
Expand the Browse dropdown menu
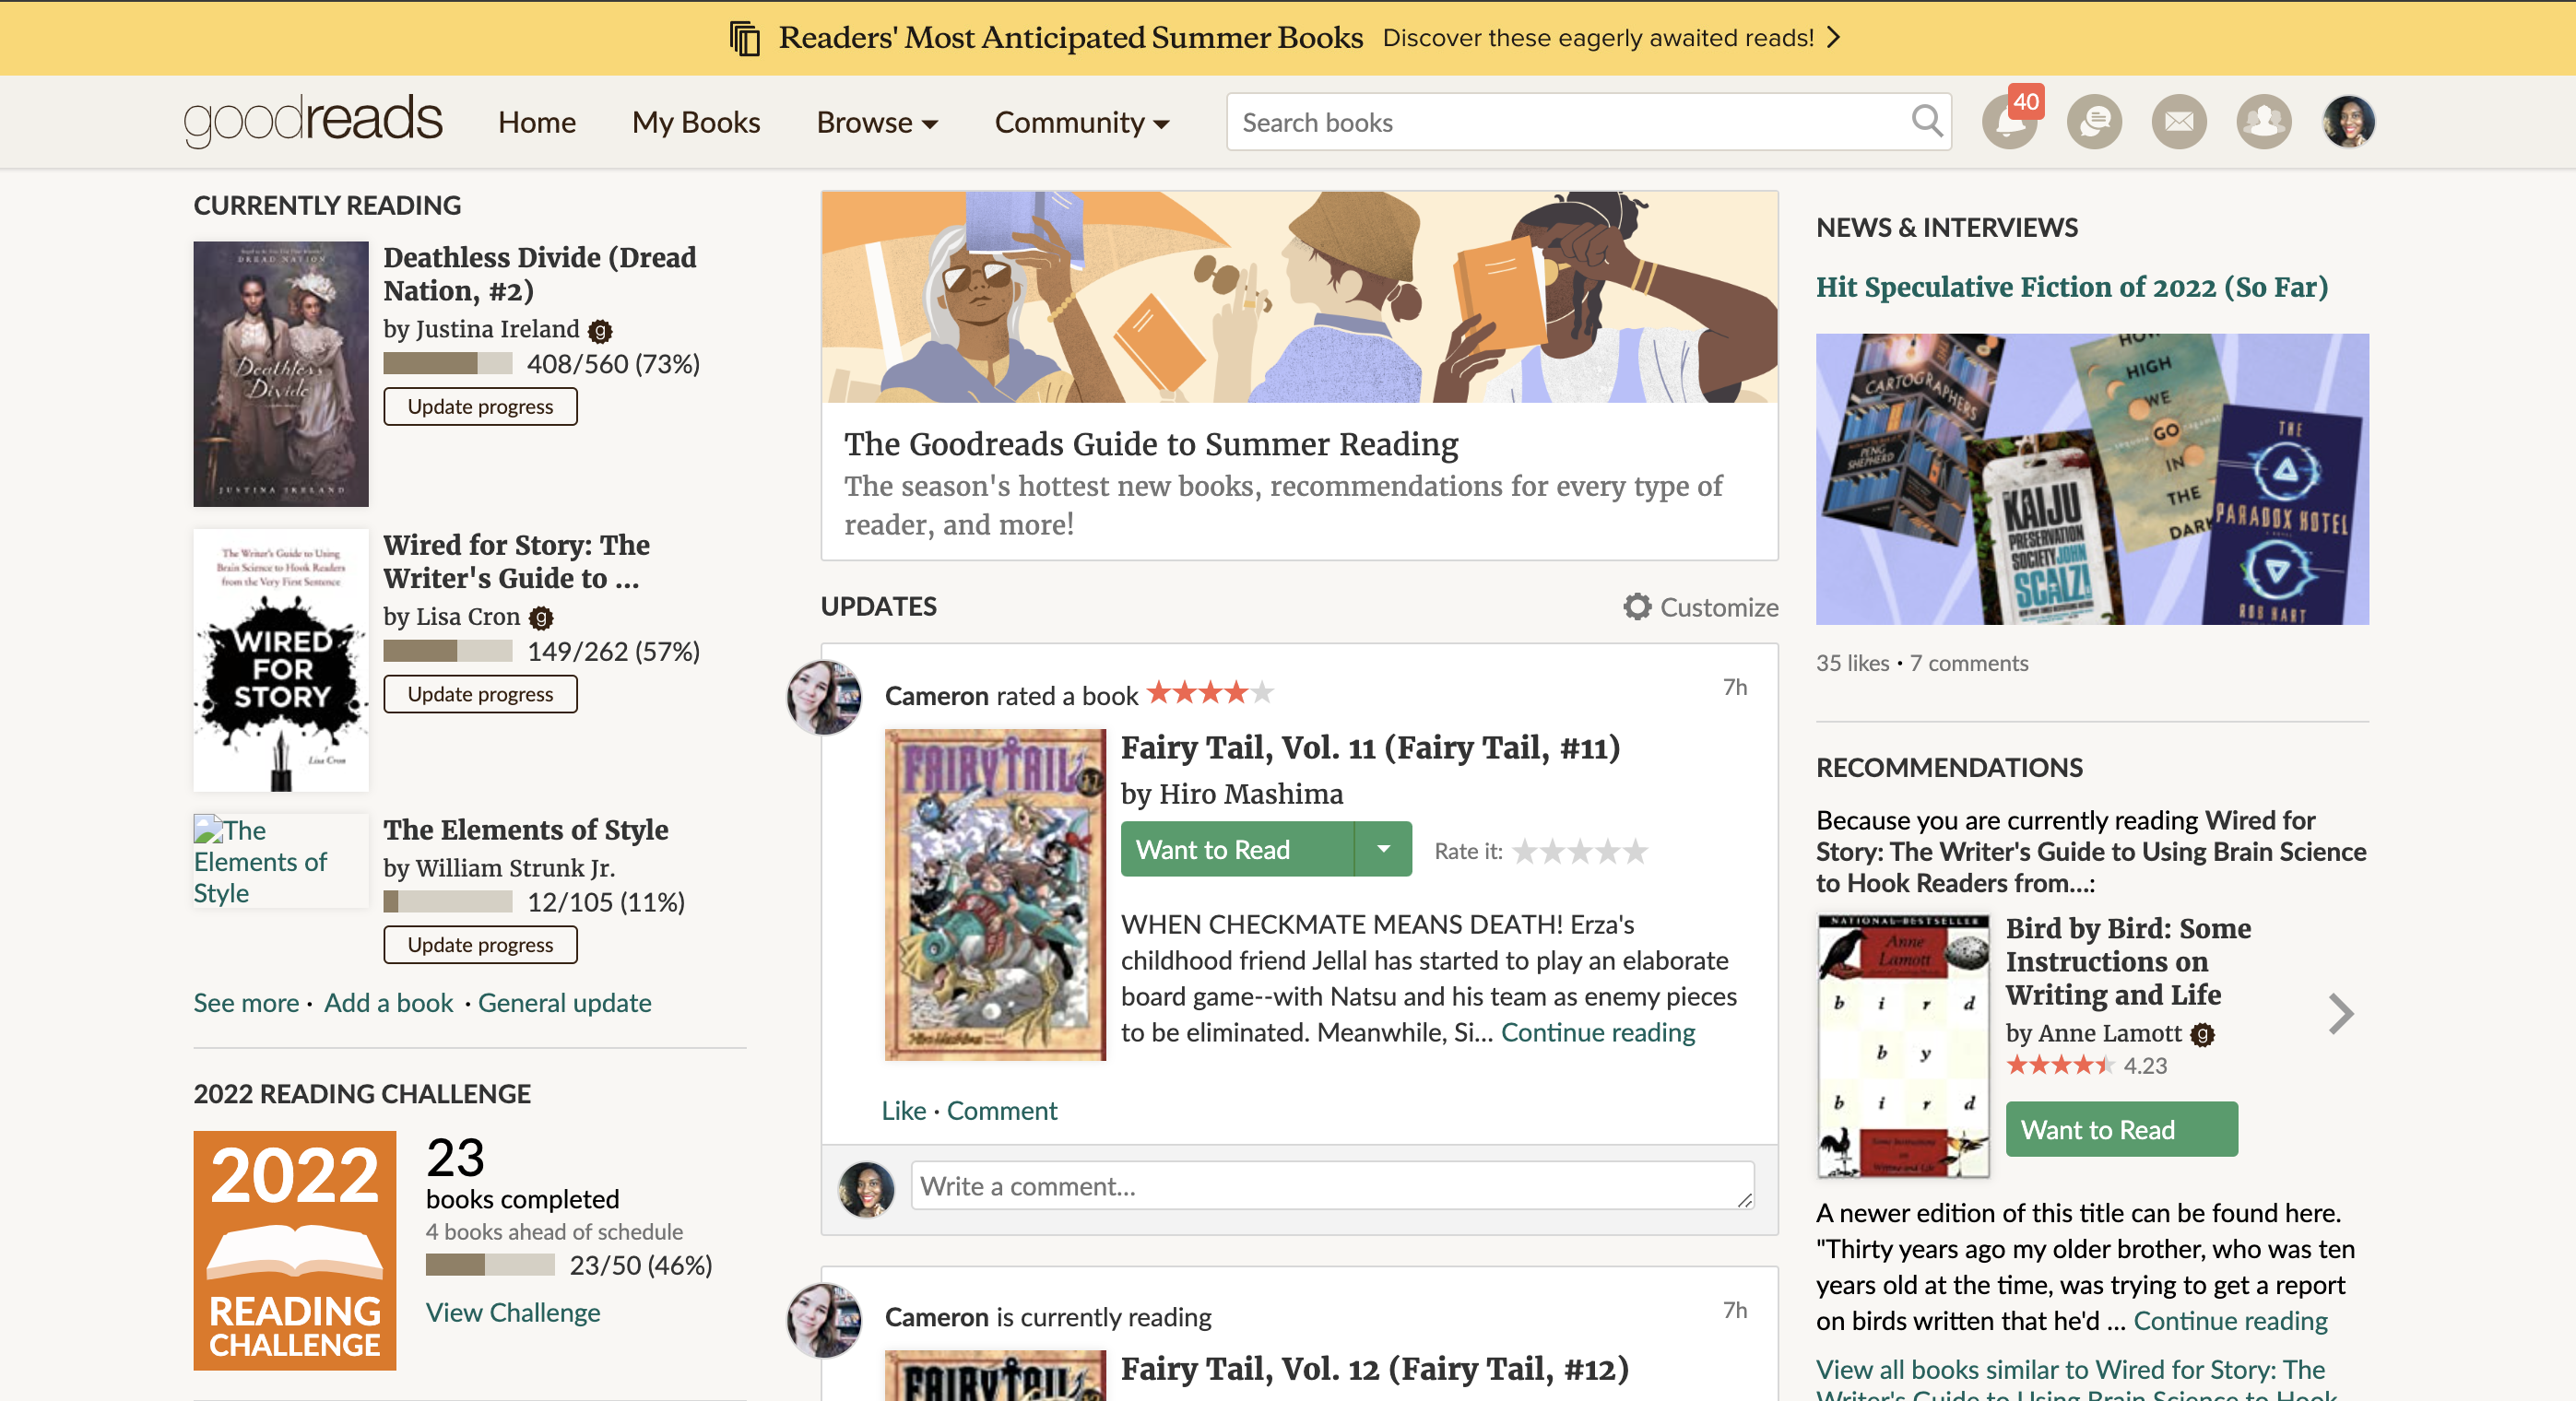click(x=877, y=123)
